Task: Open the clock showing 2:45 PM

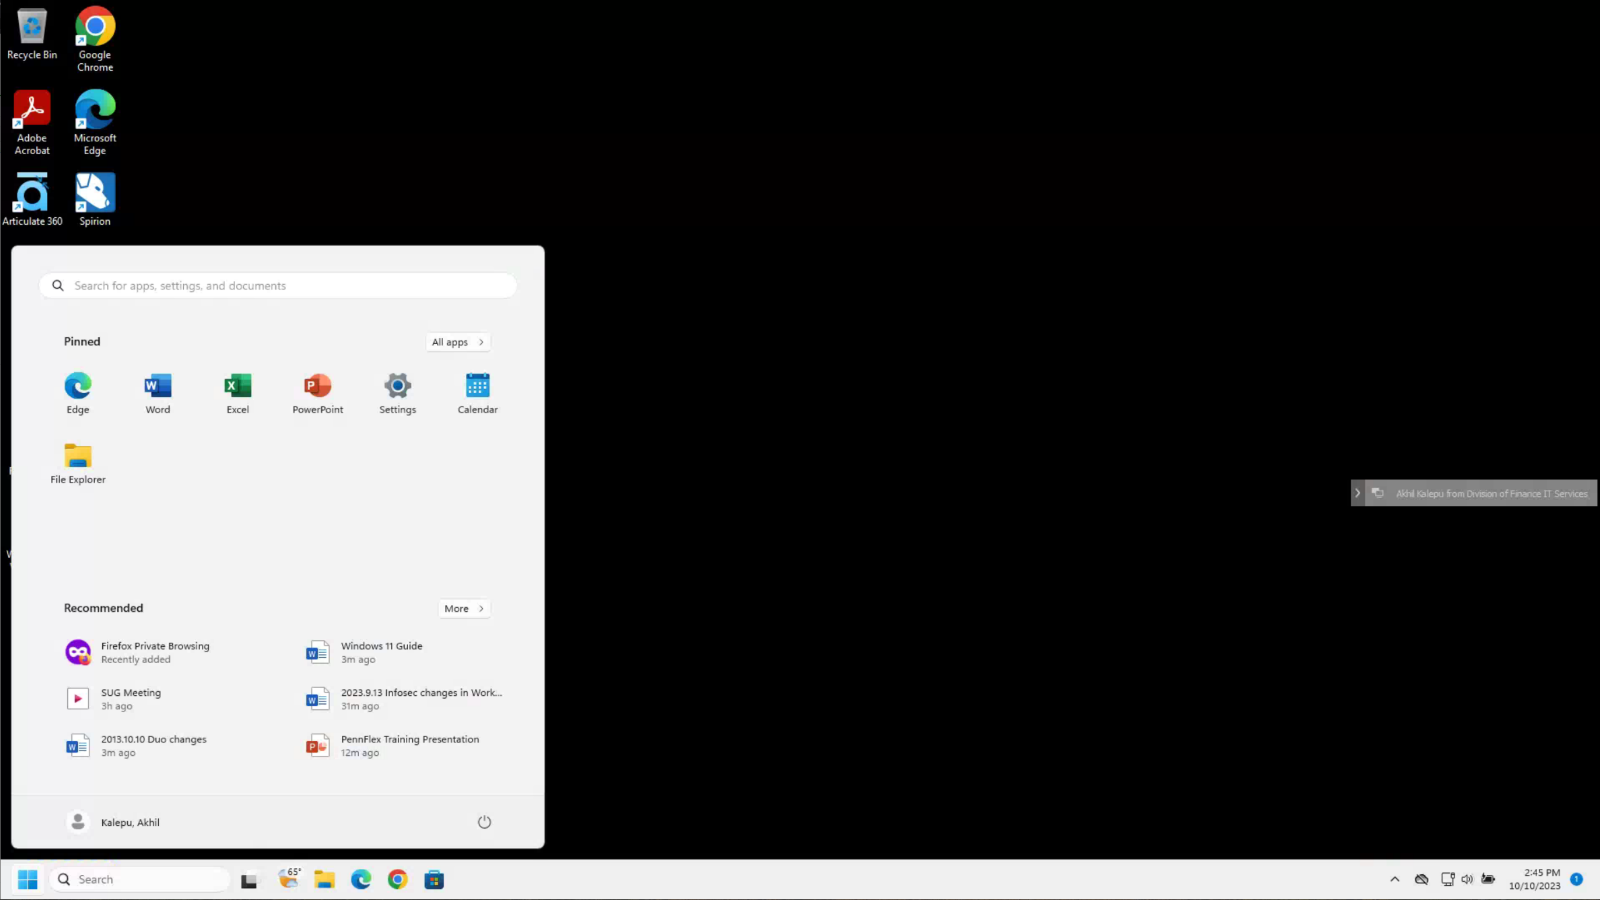Action: tap(1535, 880)
